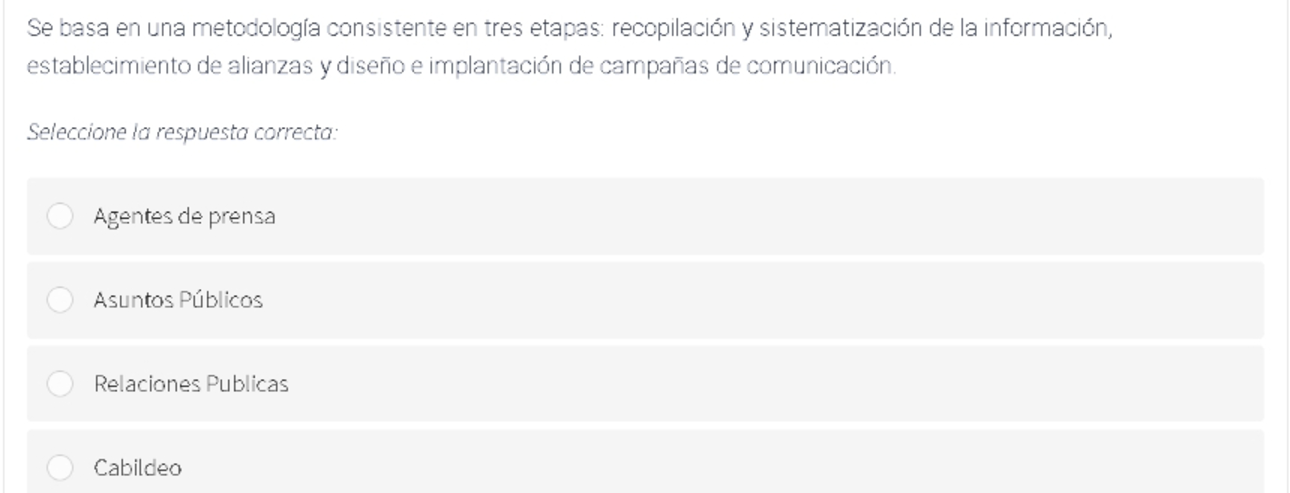Click blank area of Agentes de prensa row
Viewport: 1290px width, 493px height.
(770, 216)
